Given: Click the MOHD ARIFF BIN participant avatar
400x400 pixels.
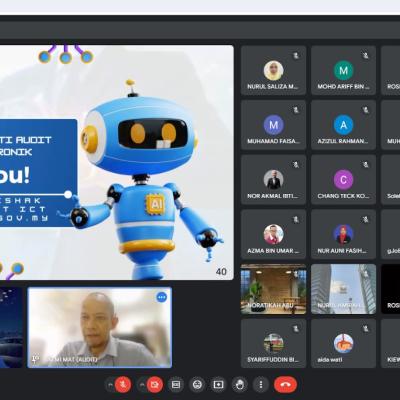Looking at the screenshot, I should tap(343, 70).
